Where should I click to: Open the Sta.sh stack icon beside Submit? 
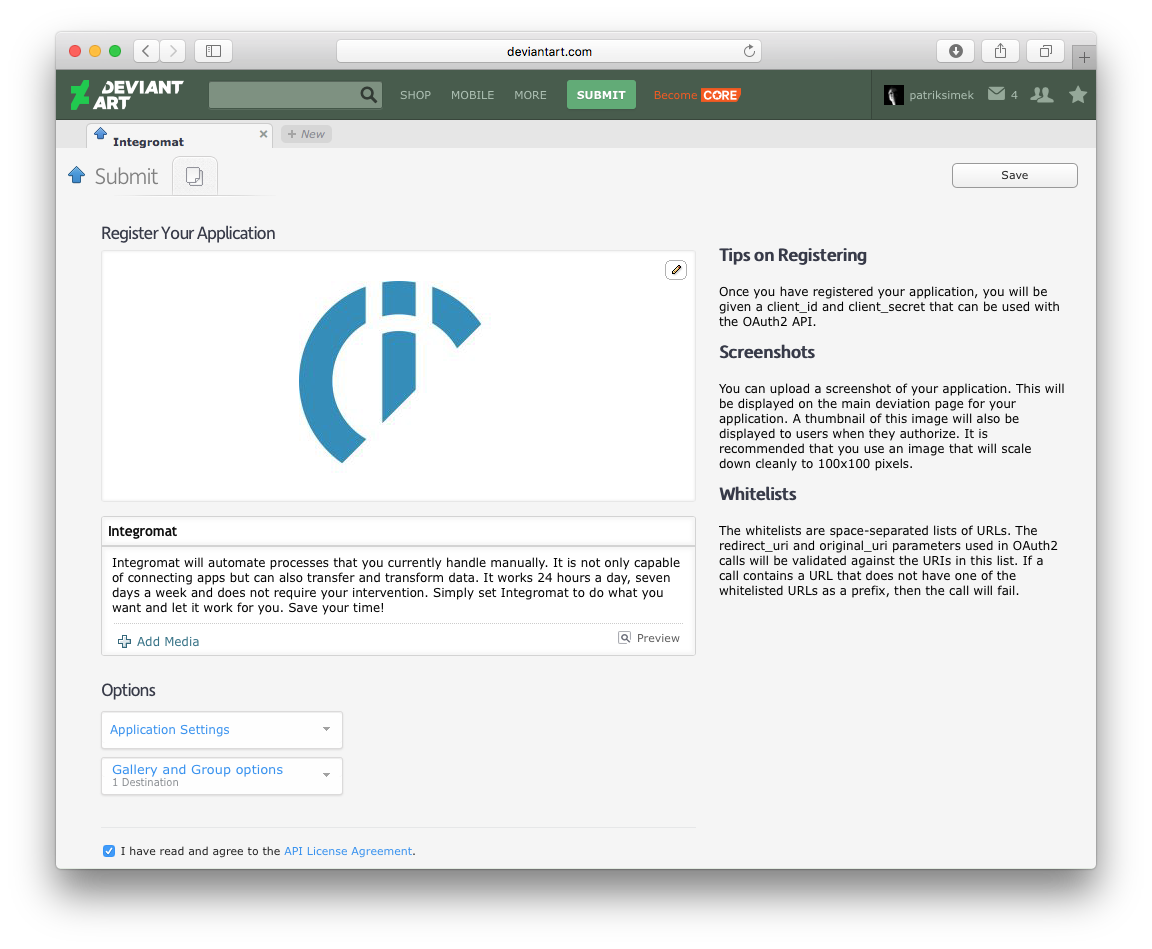coord(195,176)
